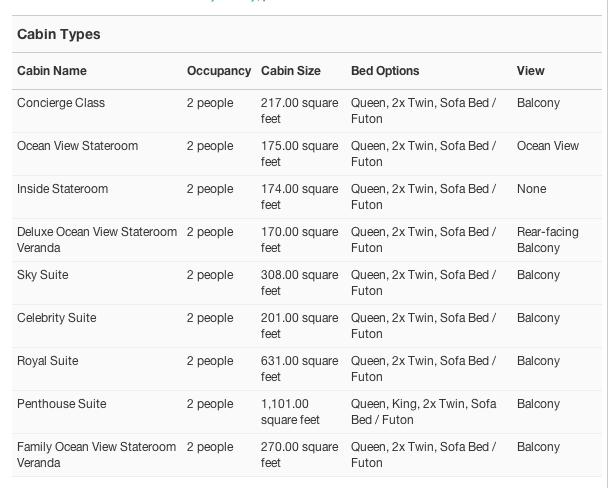Click the Rear-facing Balcony view cell

(x=548, y=240)
